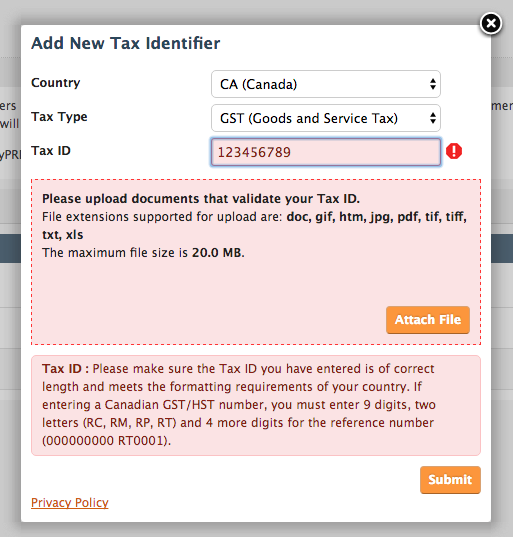This screenshot has width=513, height=537.
Task: Click the red error icon beside Tax ID
Action: (454, 151)
